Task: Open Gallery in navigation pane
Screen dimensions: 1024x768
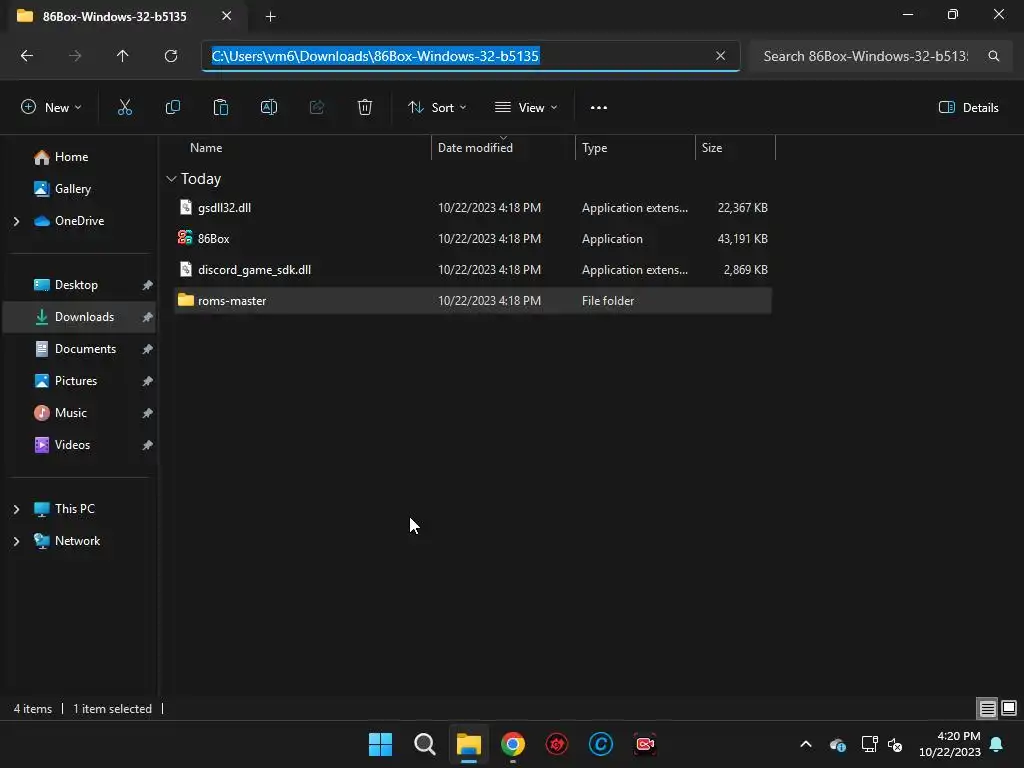Action: 72,189
